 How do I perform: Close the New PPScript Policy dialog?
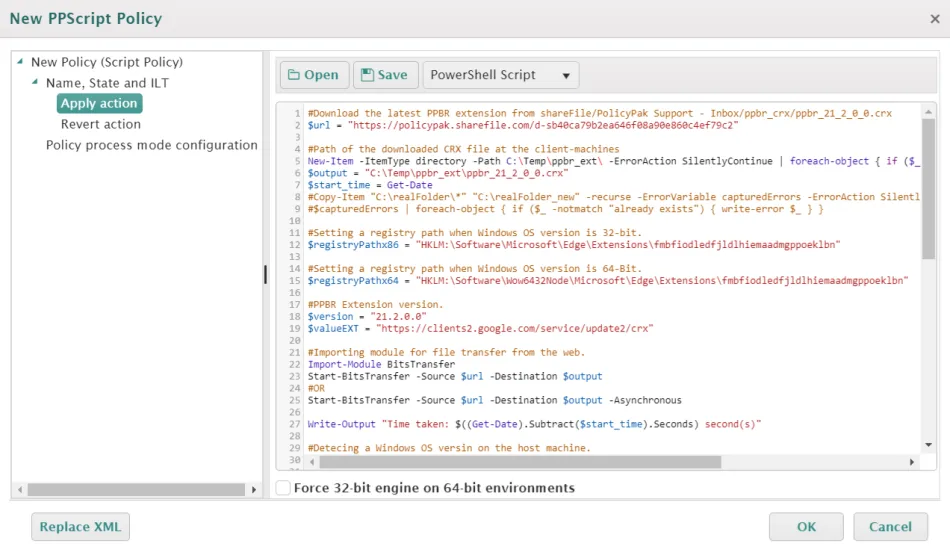[934, 19]
